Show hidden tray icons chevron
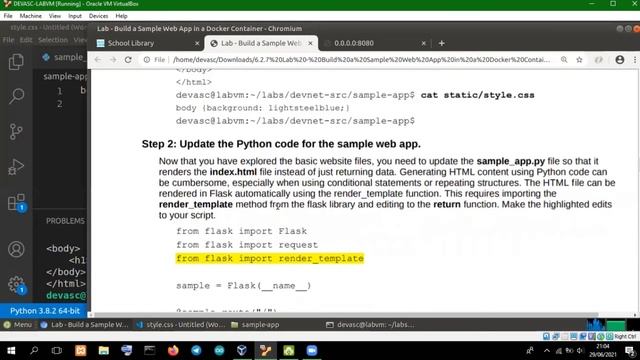Screen dimensions: 640x360 547,351
